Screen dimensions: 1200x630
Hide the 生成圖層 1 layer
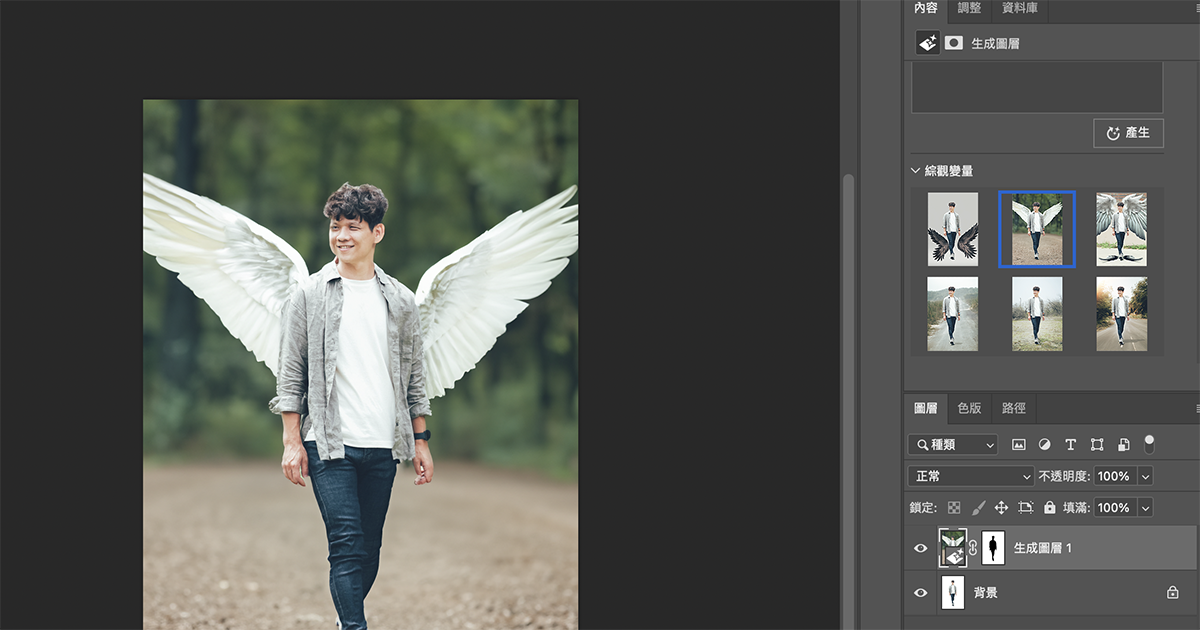920,548
